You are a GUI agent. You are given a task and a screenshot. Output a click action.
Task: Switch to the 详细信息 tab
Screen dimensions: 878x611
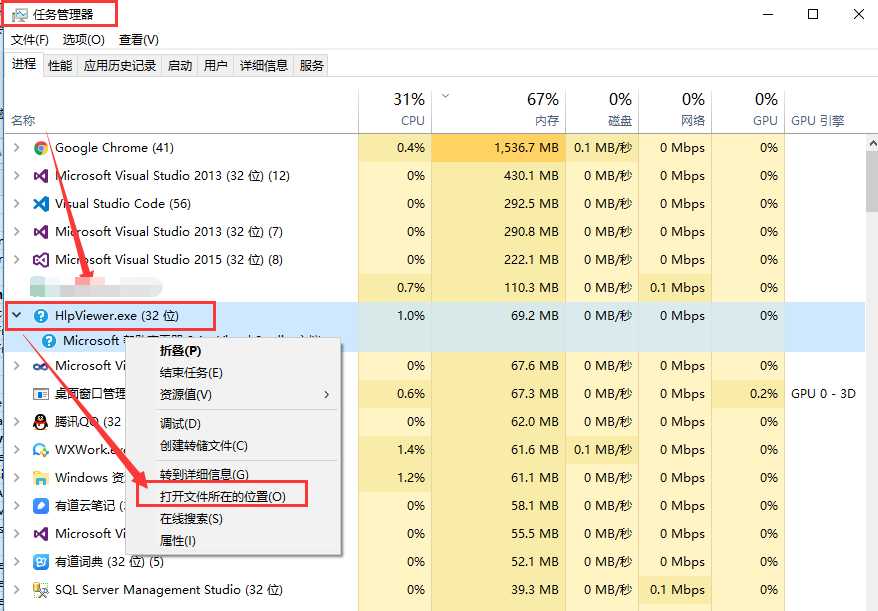[264, 66]
